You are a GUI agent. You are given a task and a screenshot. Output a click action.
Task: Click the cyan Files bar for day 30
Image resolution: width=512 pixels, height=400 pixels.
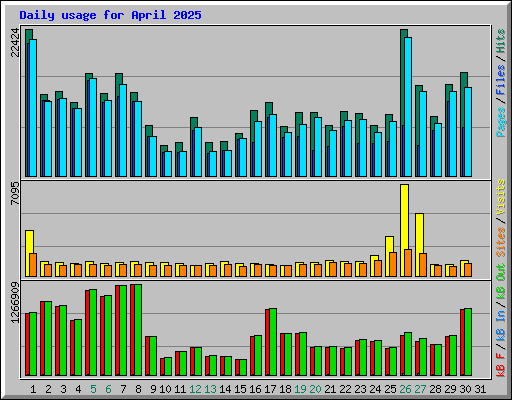pos(468,132)
